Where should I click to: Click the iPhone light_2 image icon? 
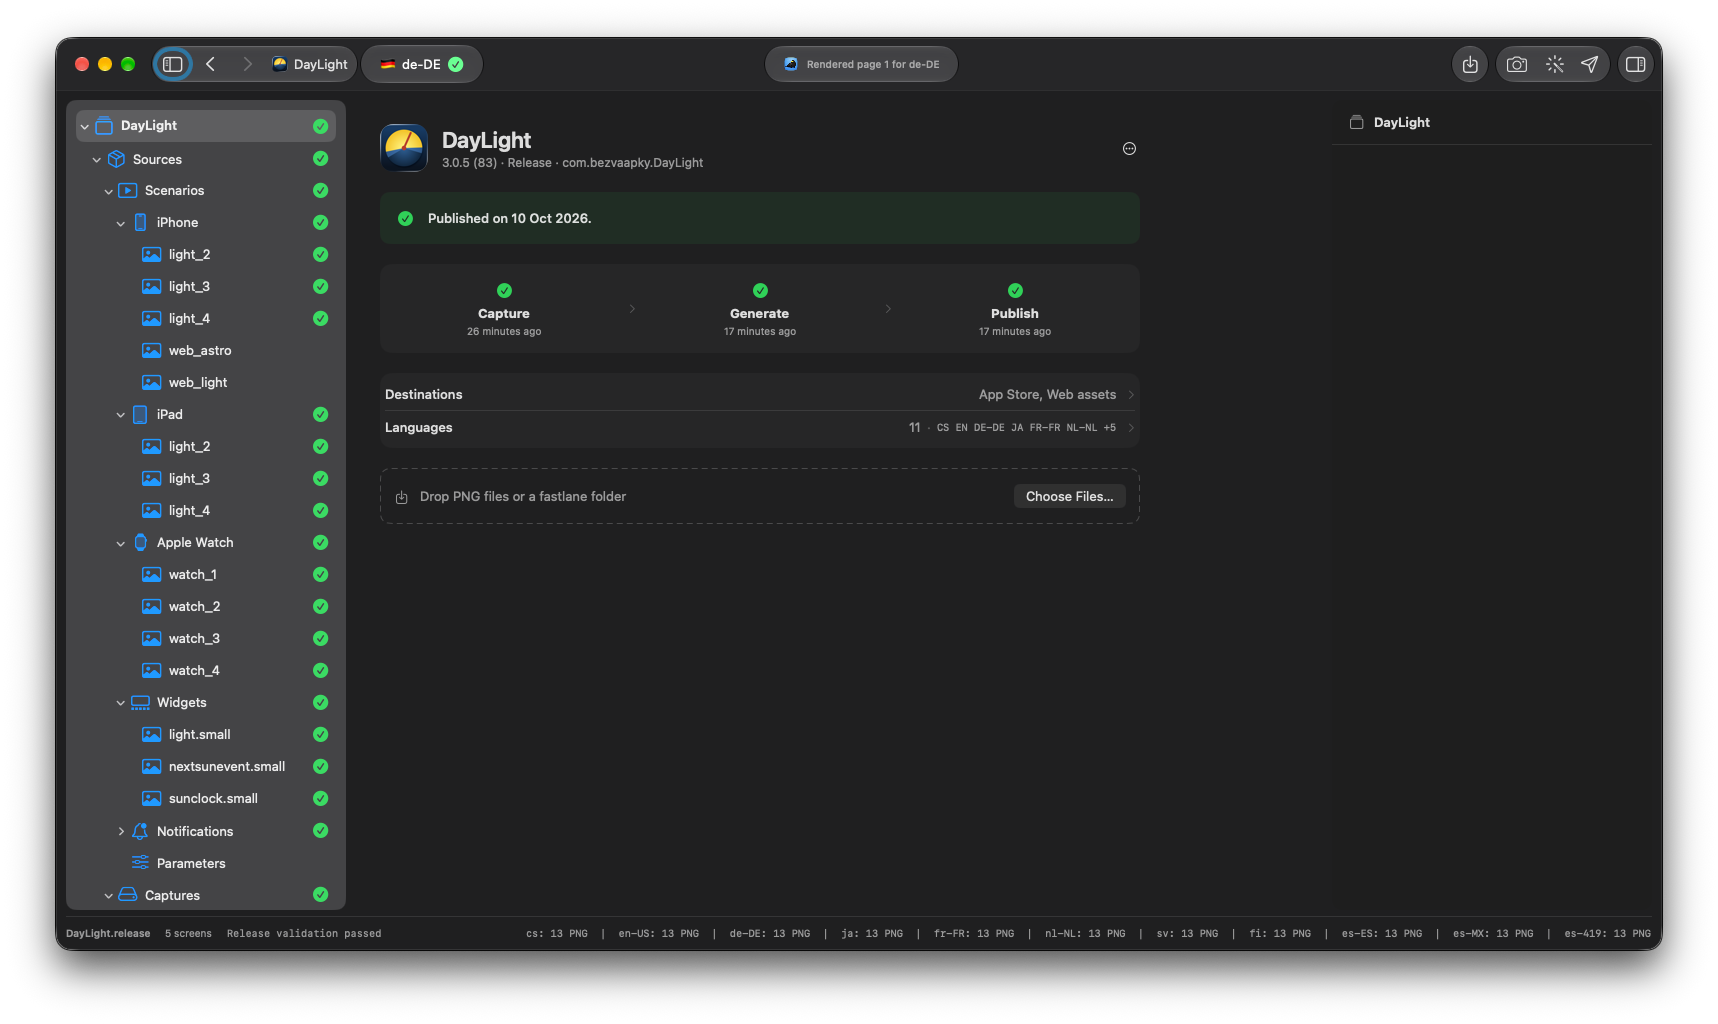point(151,254)
